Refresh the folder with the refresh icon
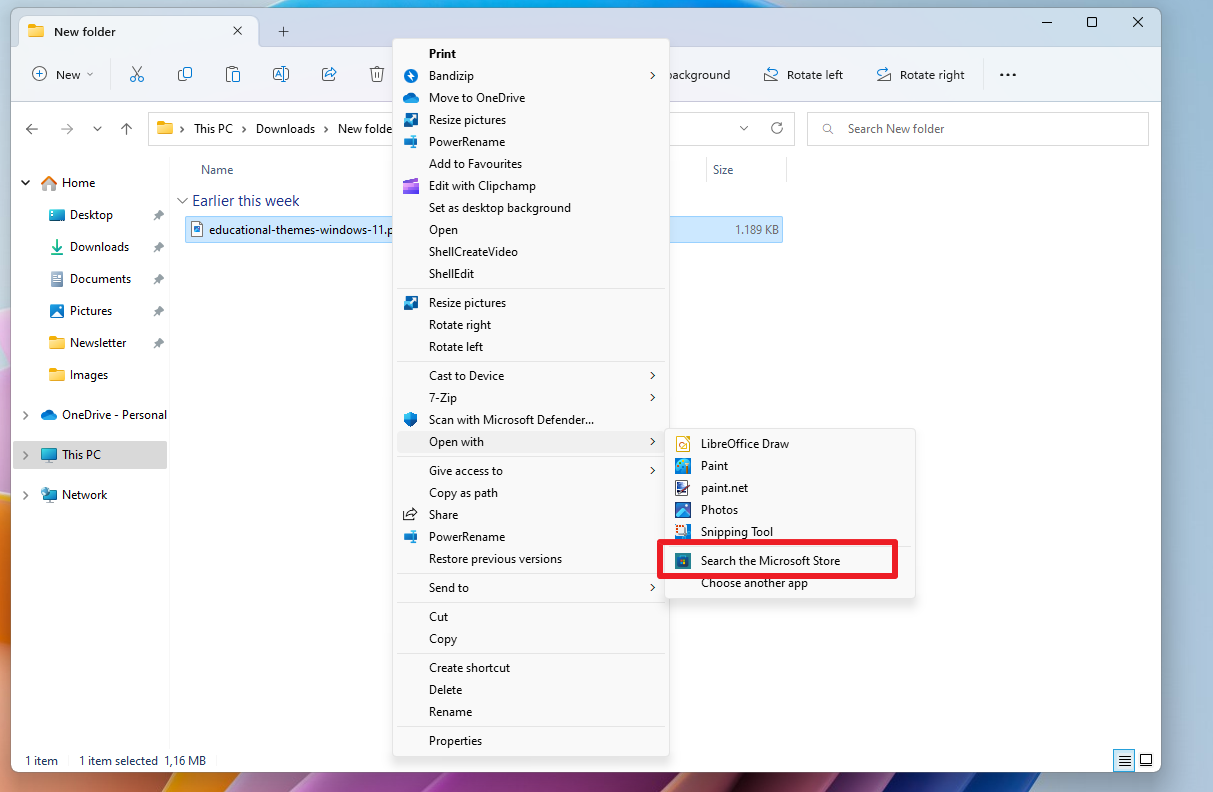The image size is (1213, 792). [x=777, y=128]
